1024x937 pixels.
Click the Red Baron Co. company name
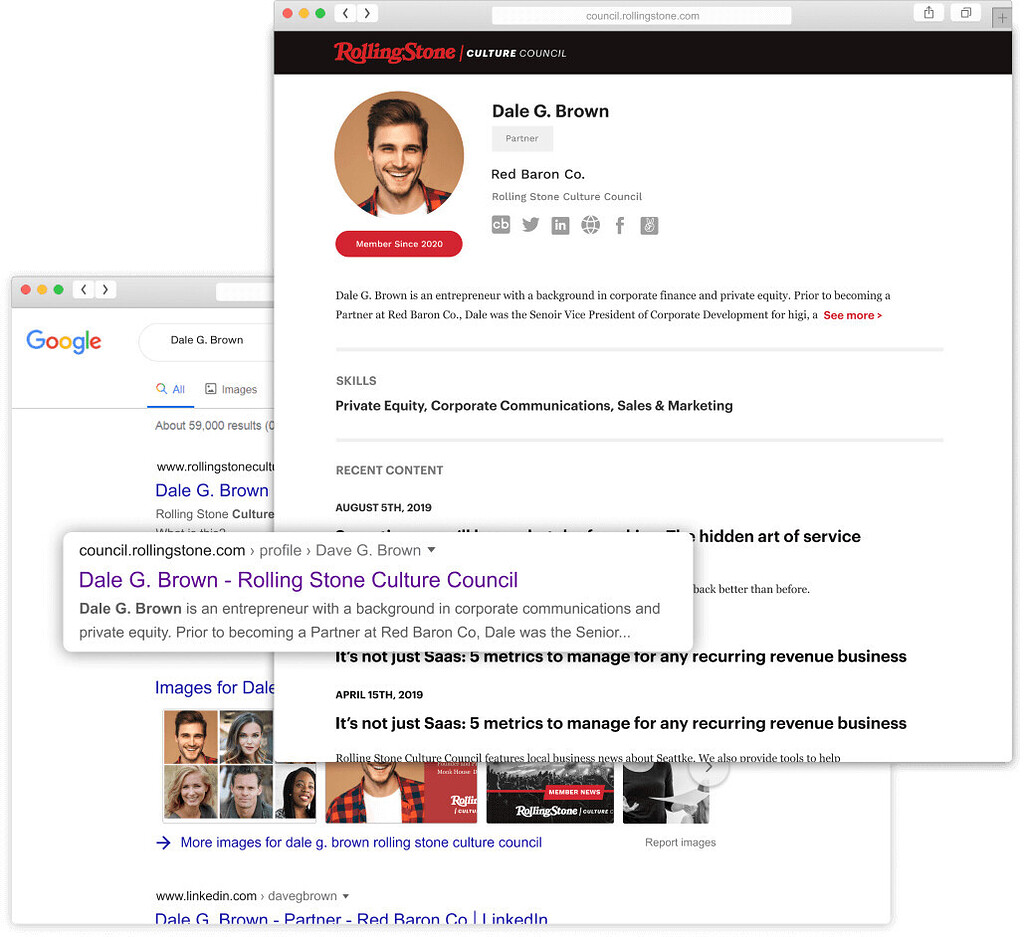[539, 175]
